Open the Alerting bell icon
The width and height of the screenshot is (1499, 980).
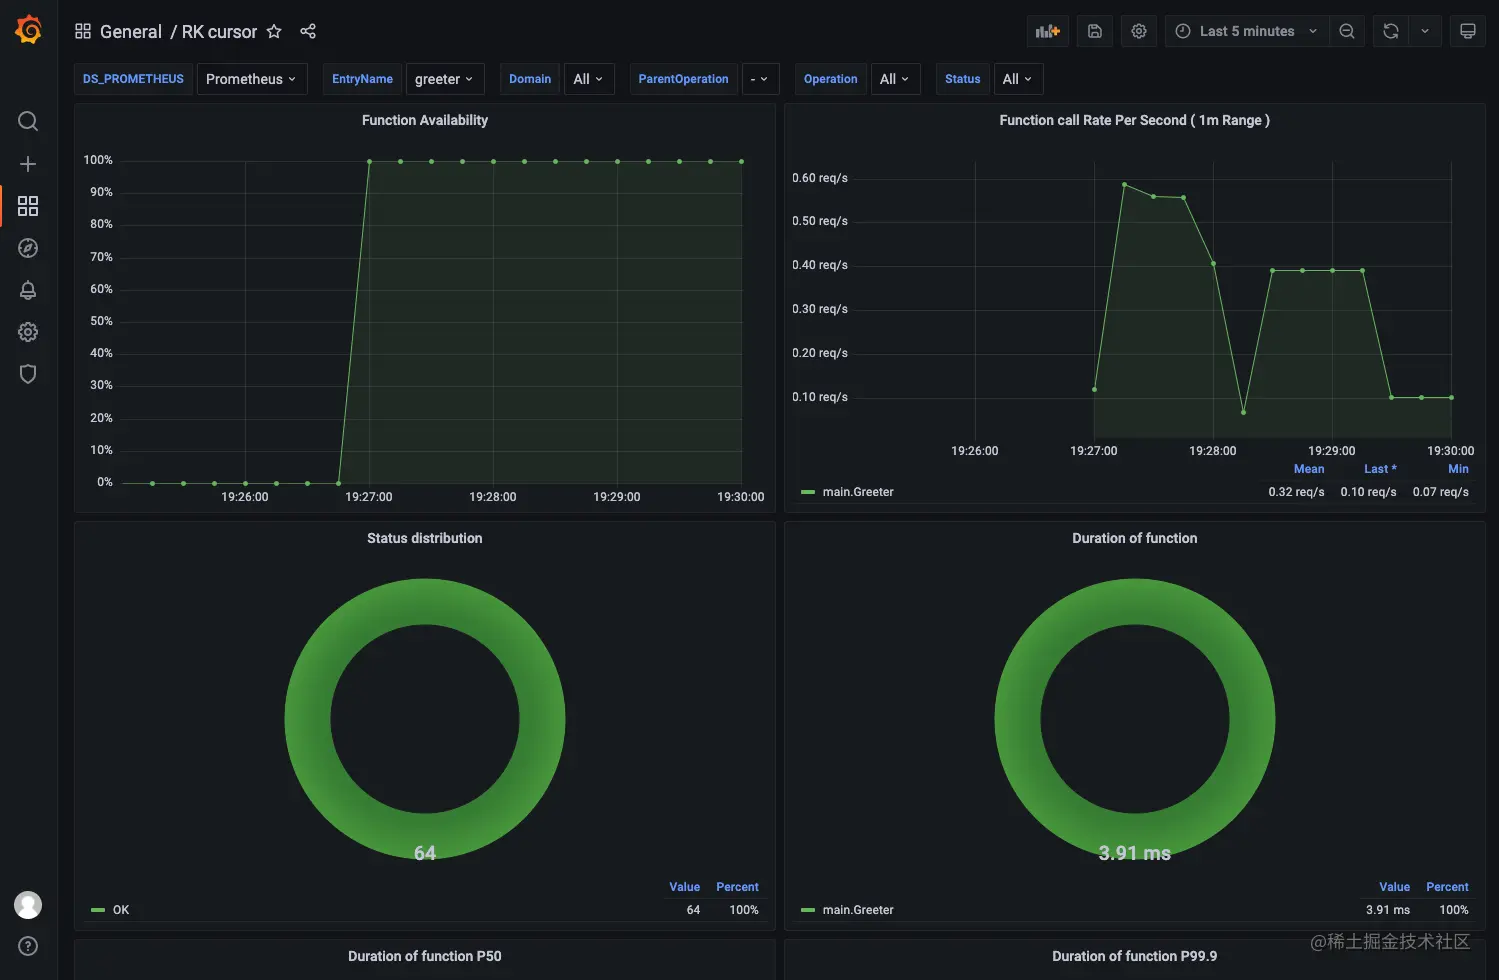28,290
